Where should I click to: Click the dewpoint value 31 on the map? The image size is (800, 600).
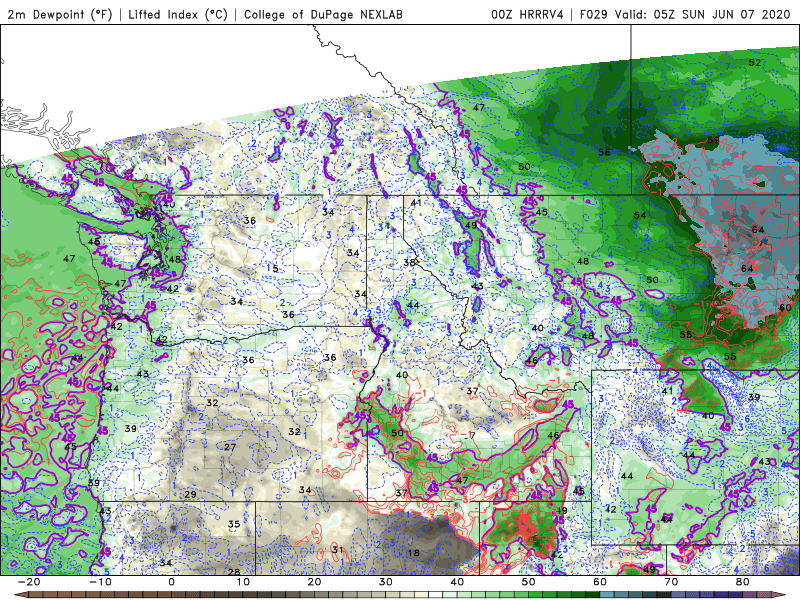pos(337,549)
